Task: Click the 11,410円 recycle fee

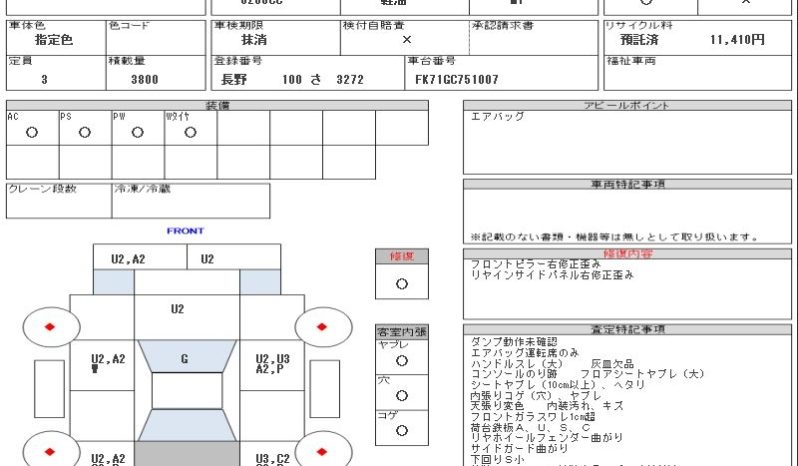Action: 737,40
